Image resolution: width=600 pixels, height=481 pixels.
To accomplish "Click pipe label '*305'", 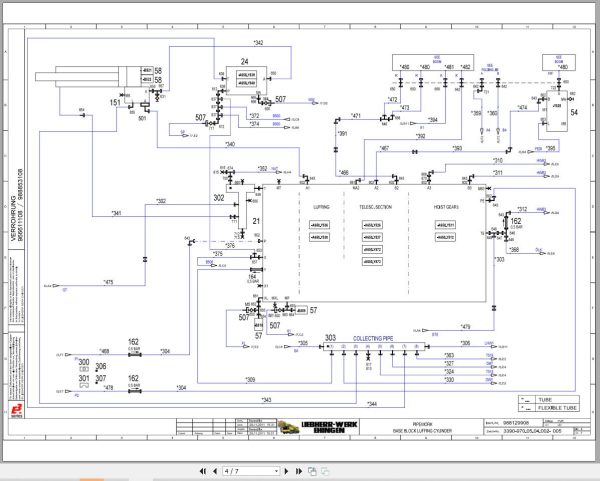I will pos(303,343).
